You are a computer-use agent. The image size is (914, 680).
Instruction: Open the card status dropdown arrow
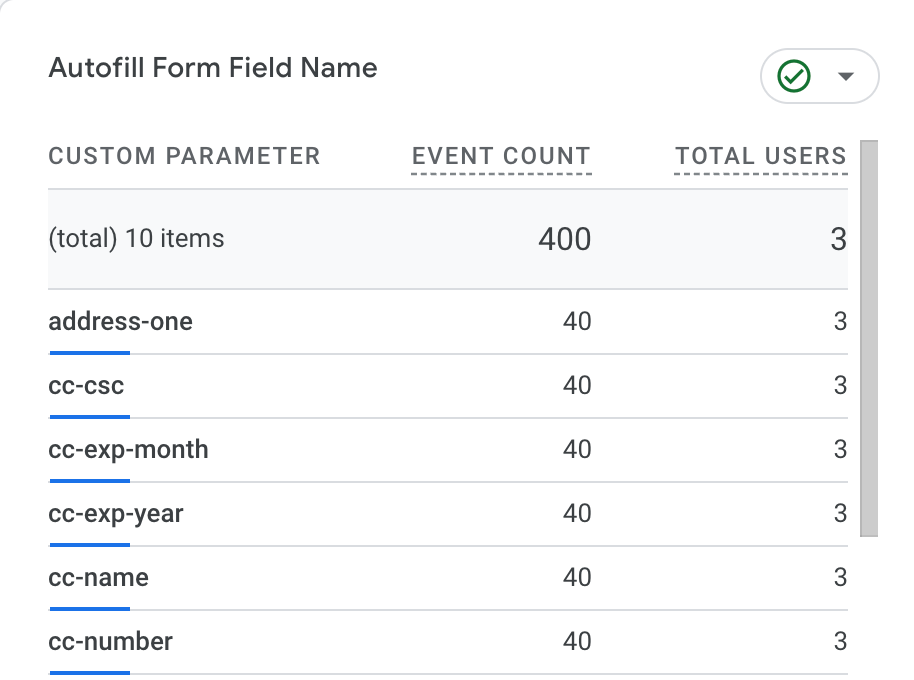pyautogui.click(x=844, y=76)
